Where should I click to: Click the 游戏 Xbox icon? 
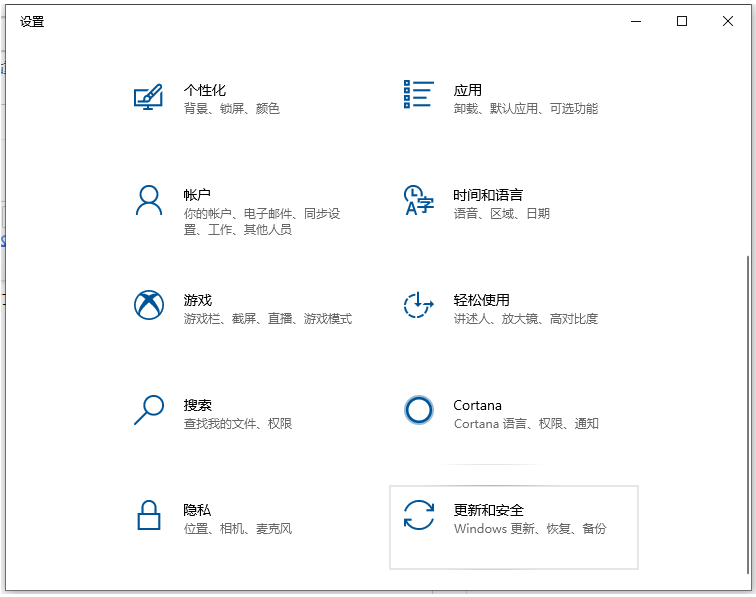click(x=149, y=305)
